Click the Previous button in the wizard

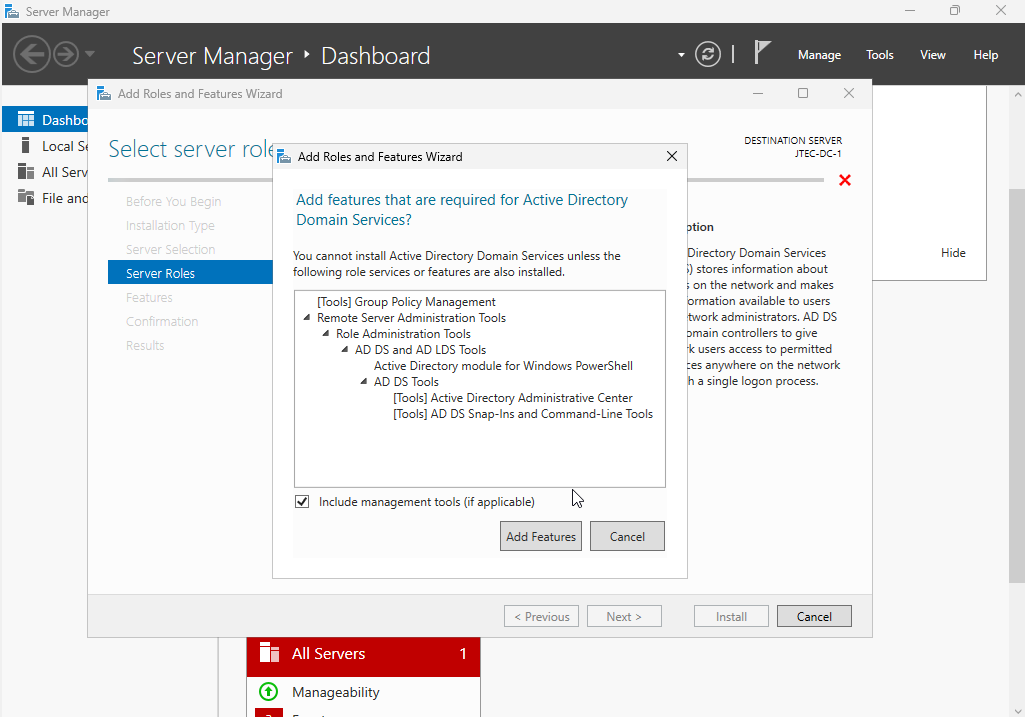click(541, 616)
